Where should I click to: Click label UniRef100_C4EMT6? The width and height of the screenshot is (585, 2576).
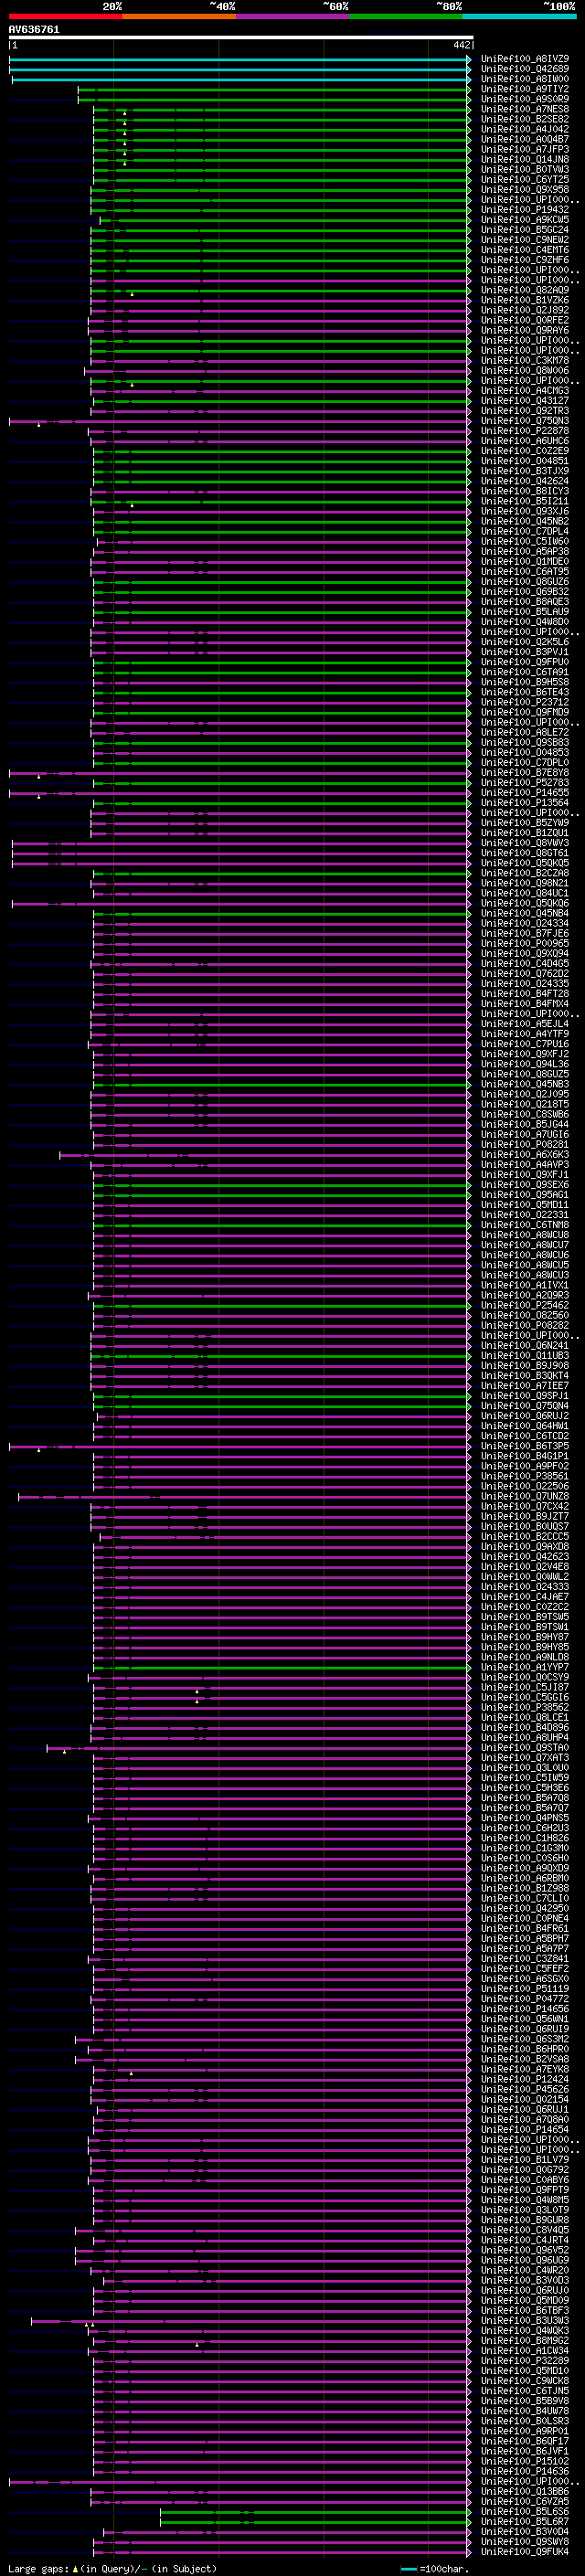coord(525,250)
